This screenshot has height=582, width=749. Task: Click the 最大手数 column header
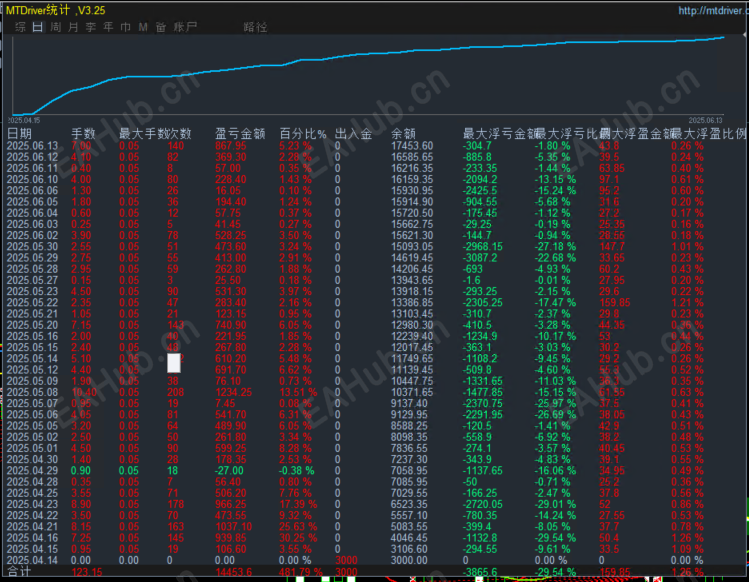142,134
